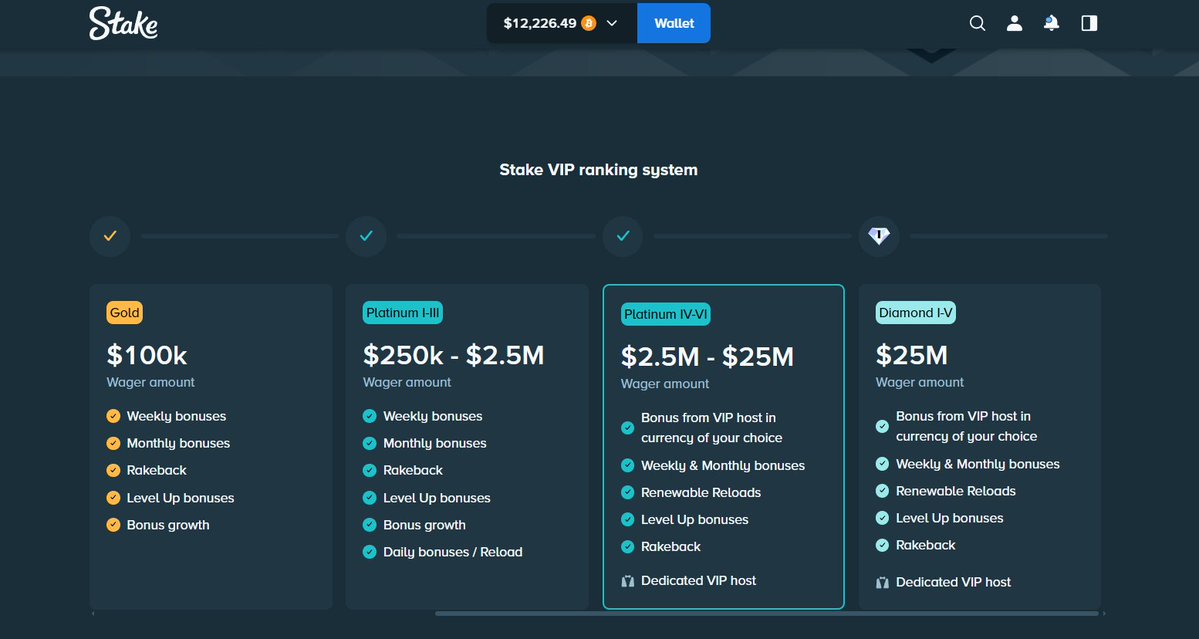Screen dimensions: 1199x639
Task: Toggle the sidebar panel icon
Action: point(1090,23)
